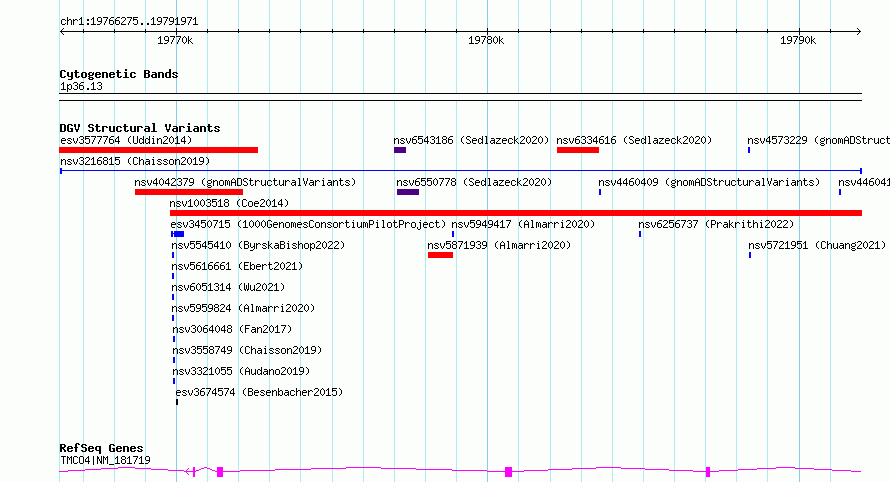Open nsv6334616 (Sedlazeck2020) variant
This screenshot has width=890, height=482.
[634, 140]
